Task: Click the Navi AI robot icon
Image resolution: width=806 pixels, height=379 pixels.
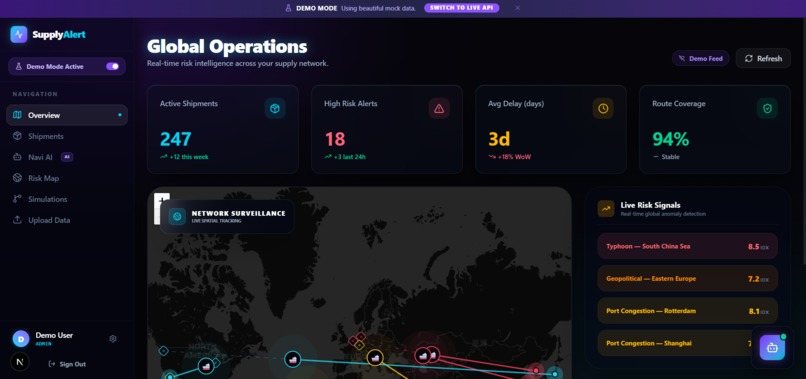Action: (x=17, y=157)
